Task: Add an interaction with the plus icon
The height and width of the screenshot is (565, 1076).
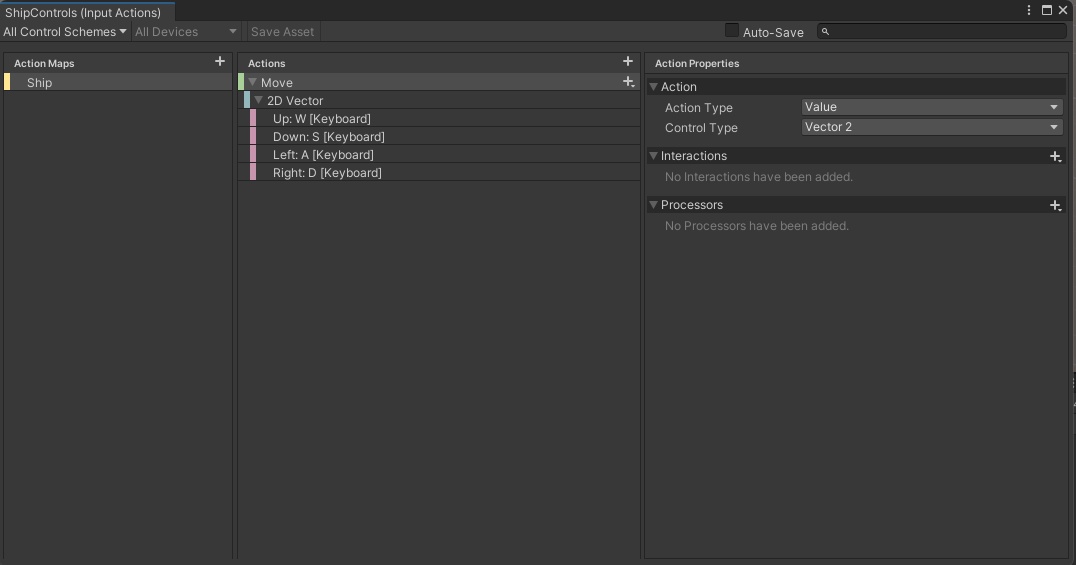Action: tap(1055, 156)
